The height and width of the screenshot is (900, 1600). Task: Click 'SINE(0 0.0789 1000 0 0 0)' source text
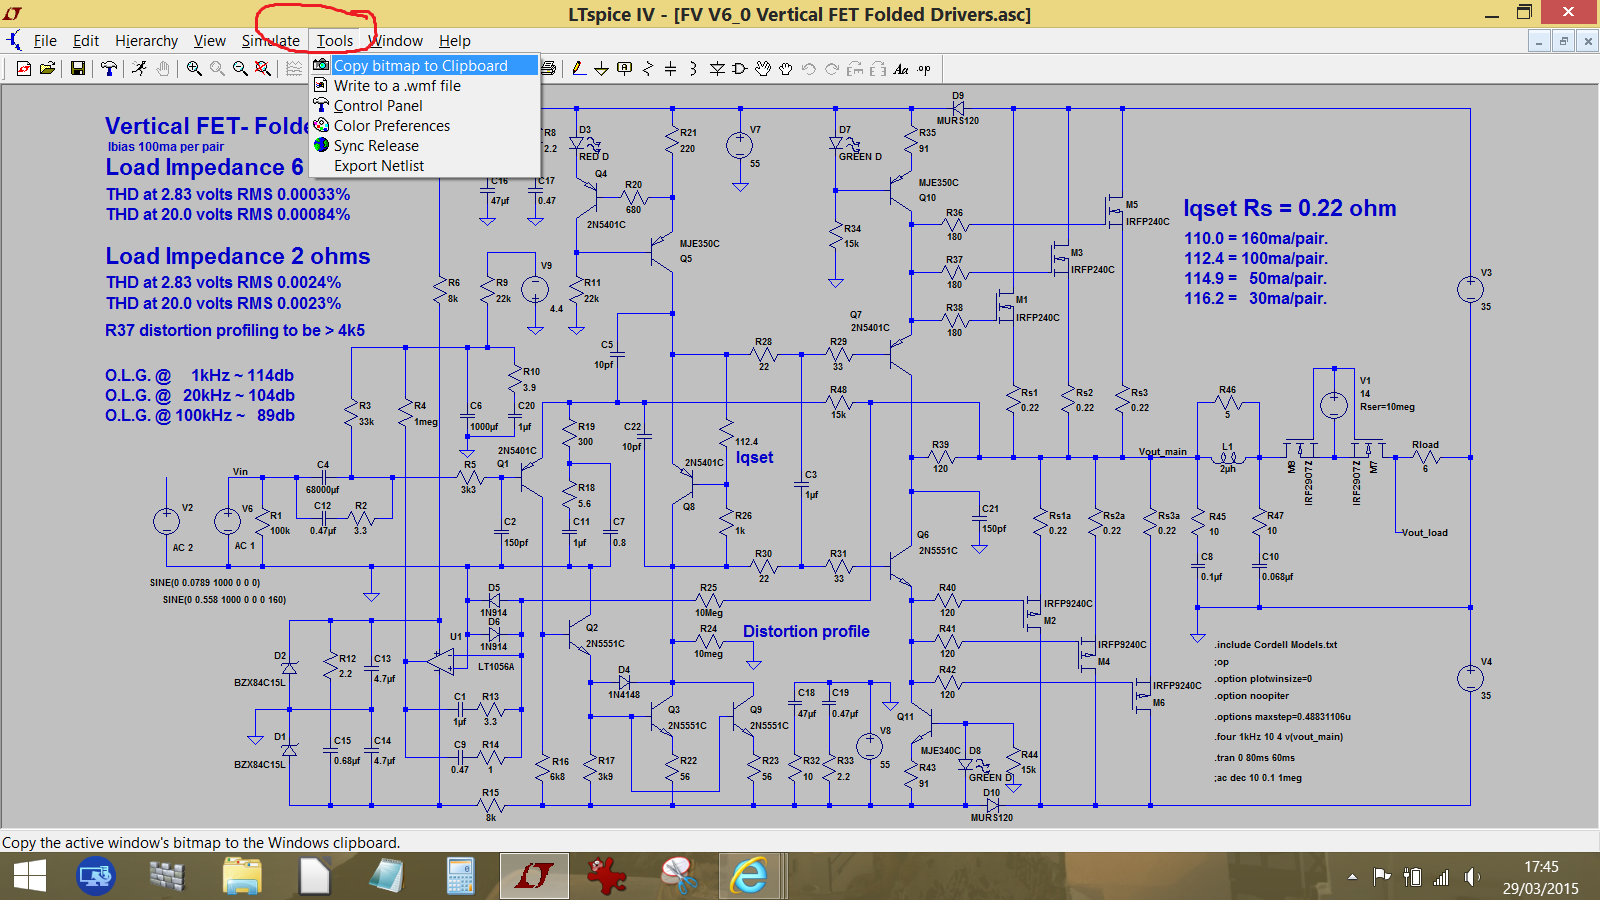click(x=205, y=582)
